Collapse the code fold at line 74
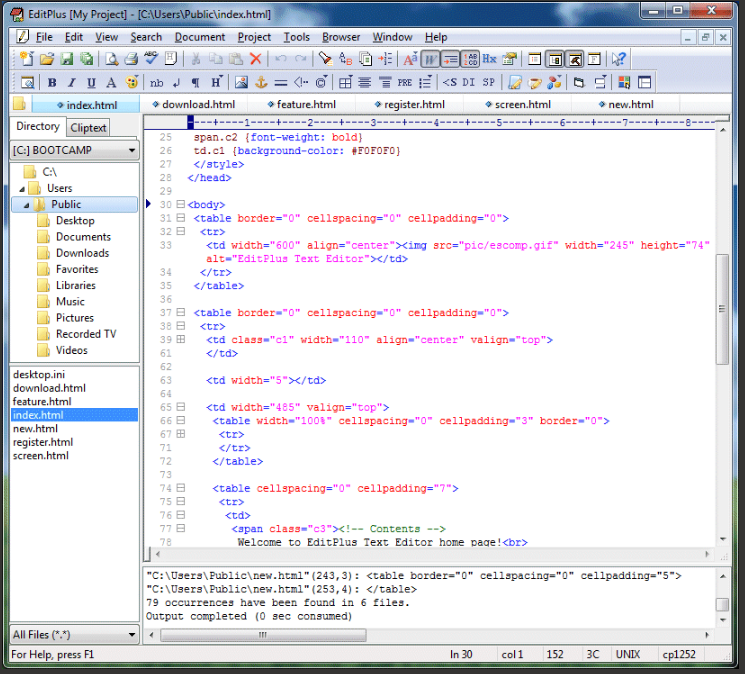Screen dimensions: 745x674 point(181,488)
